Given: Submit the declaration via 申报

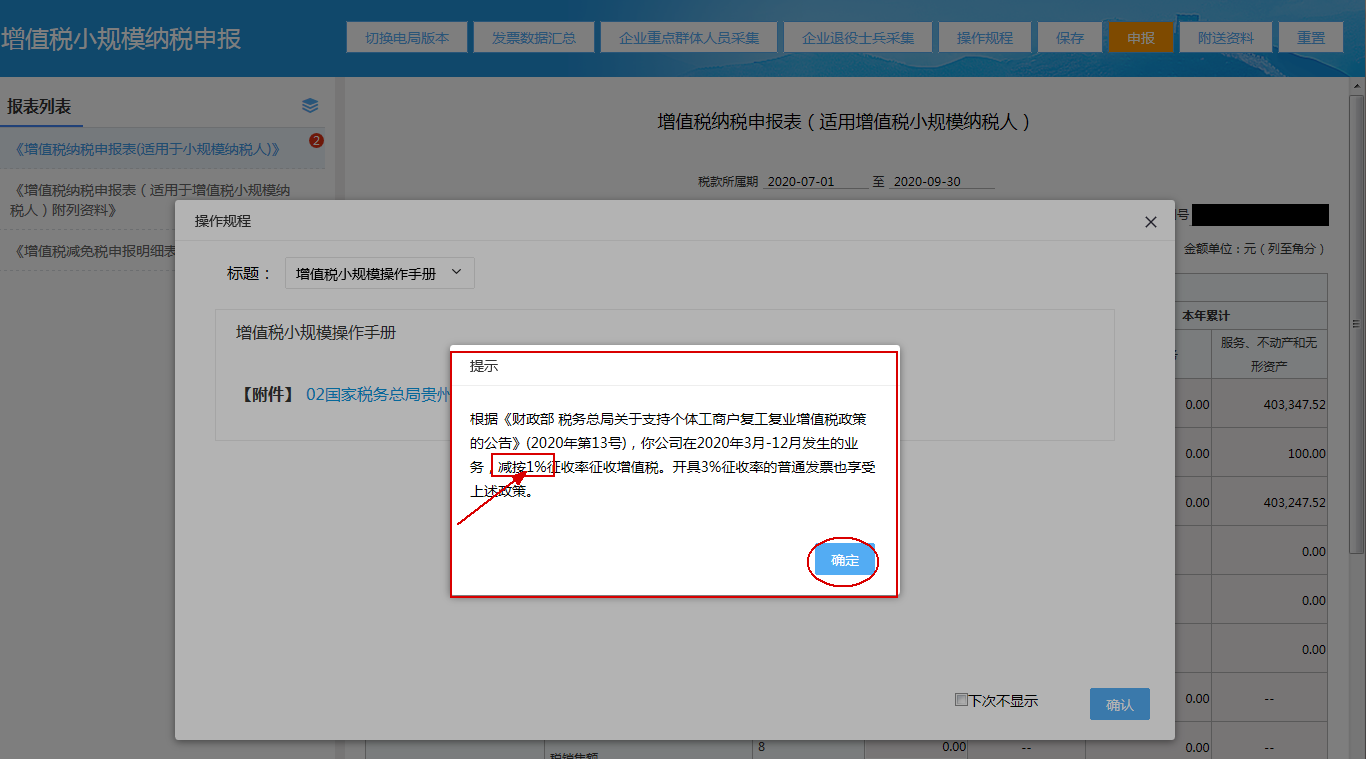Looking at the screenshot, I should (1140, 37).
